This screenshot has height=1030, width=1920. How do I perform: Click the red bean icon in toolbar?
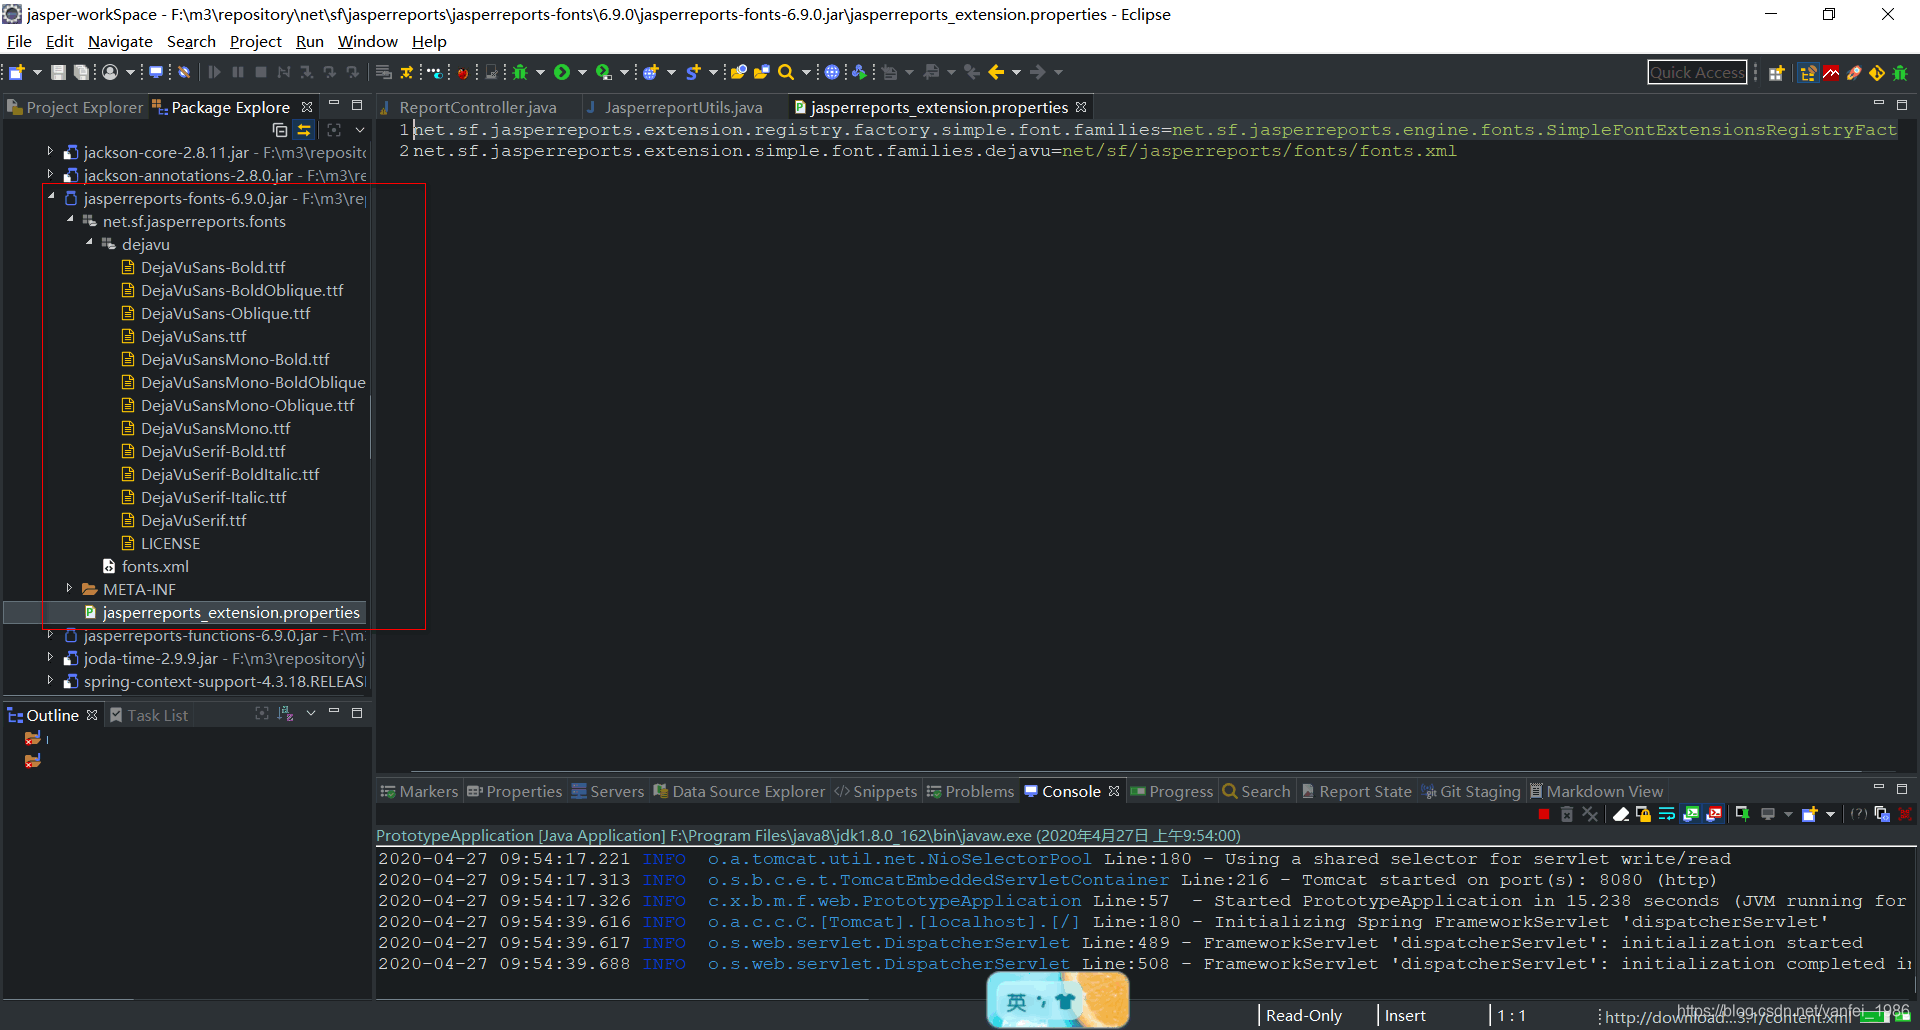(x=462, y=72)
